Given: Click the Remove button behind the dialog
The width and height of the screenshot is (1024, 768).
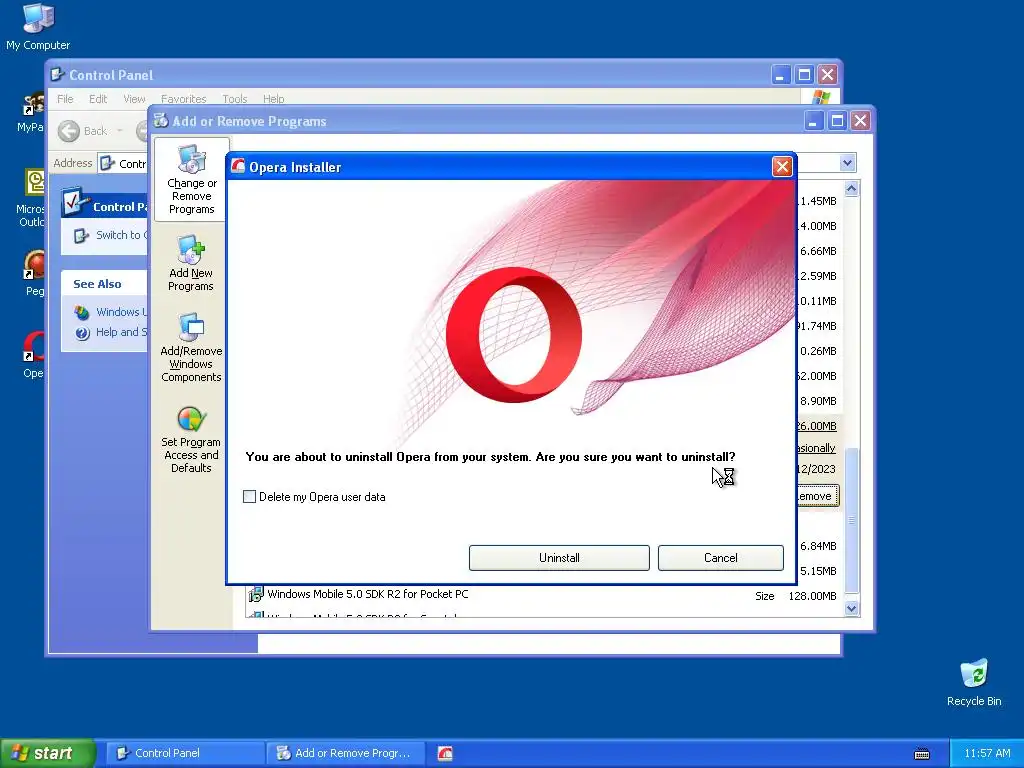Looking at the screenshot, I should click(818, 496).
